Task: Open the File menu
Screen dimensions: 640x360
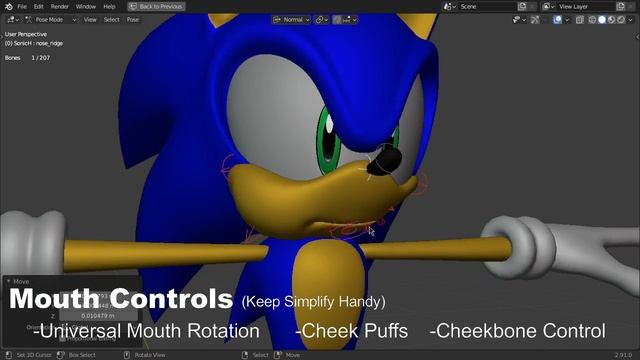Action: point(22,7)
